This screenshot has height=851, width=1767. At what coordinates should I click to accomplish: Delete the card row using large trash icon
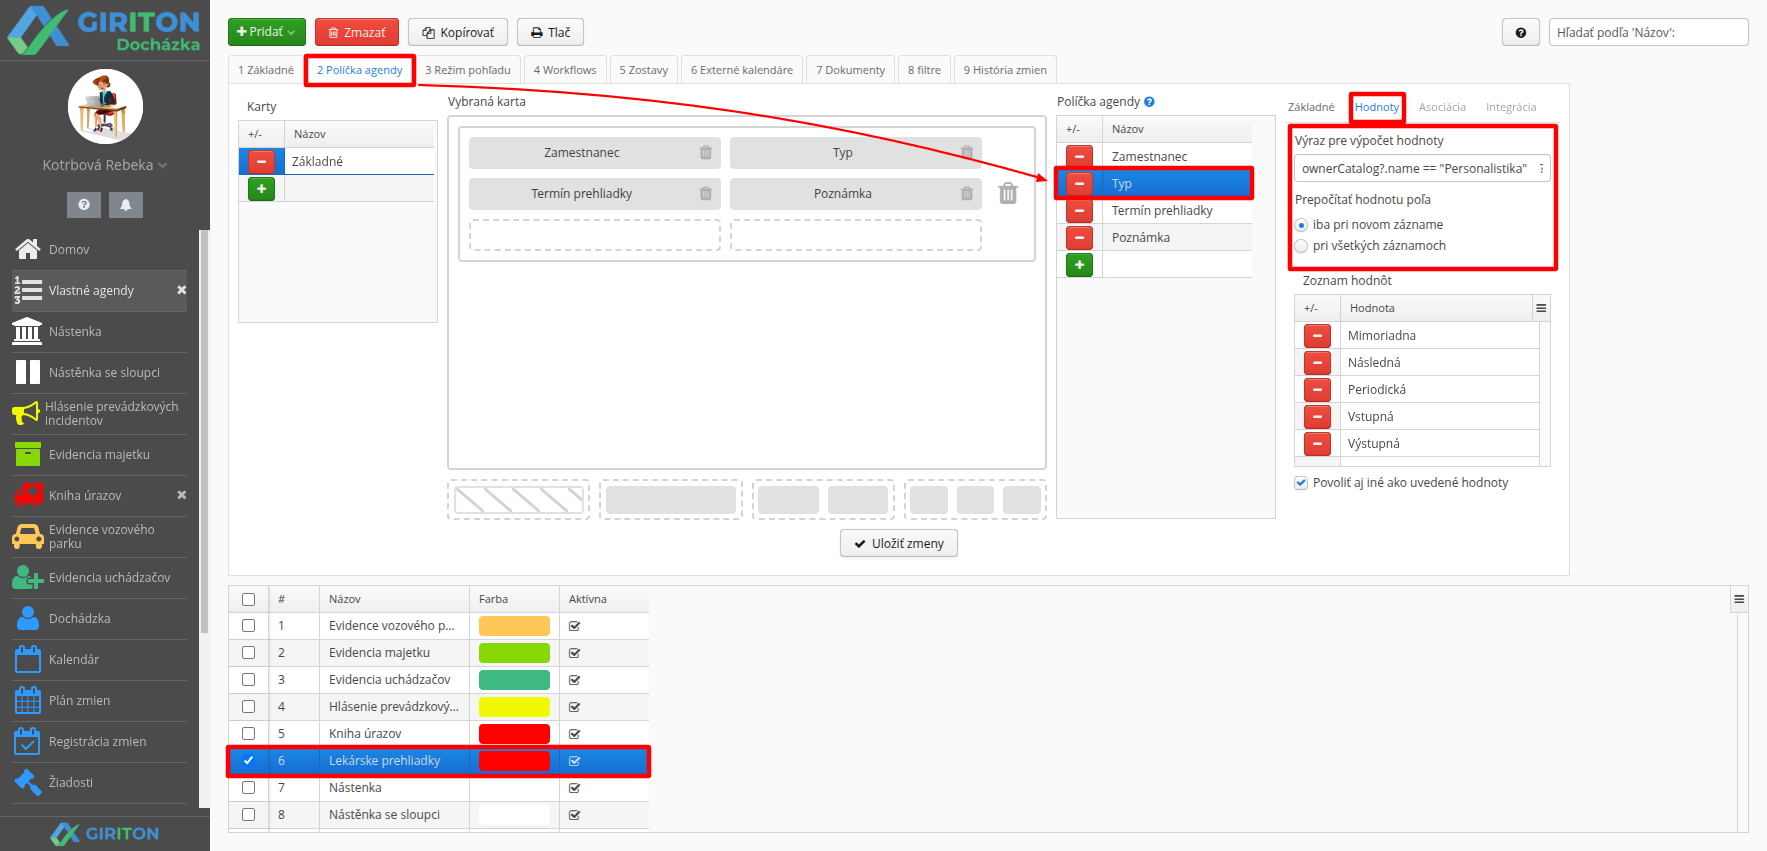pyautogui.click(x=1008, y=193)
